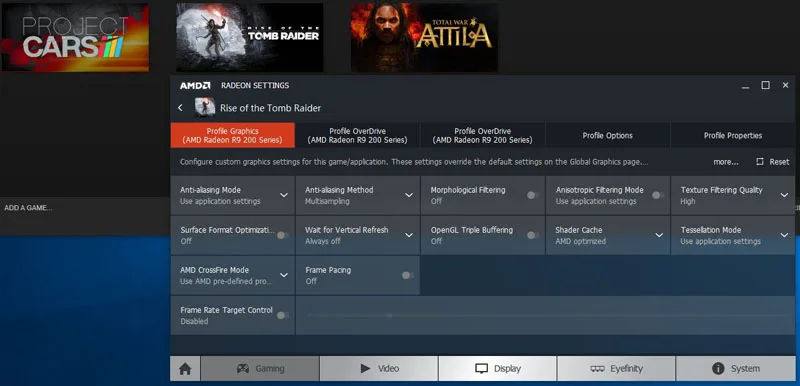The width and height of the screenshot is (800, 386).
Task: Open the Display section with monitor icon
Action: click(x=497, y=369)
